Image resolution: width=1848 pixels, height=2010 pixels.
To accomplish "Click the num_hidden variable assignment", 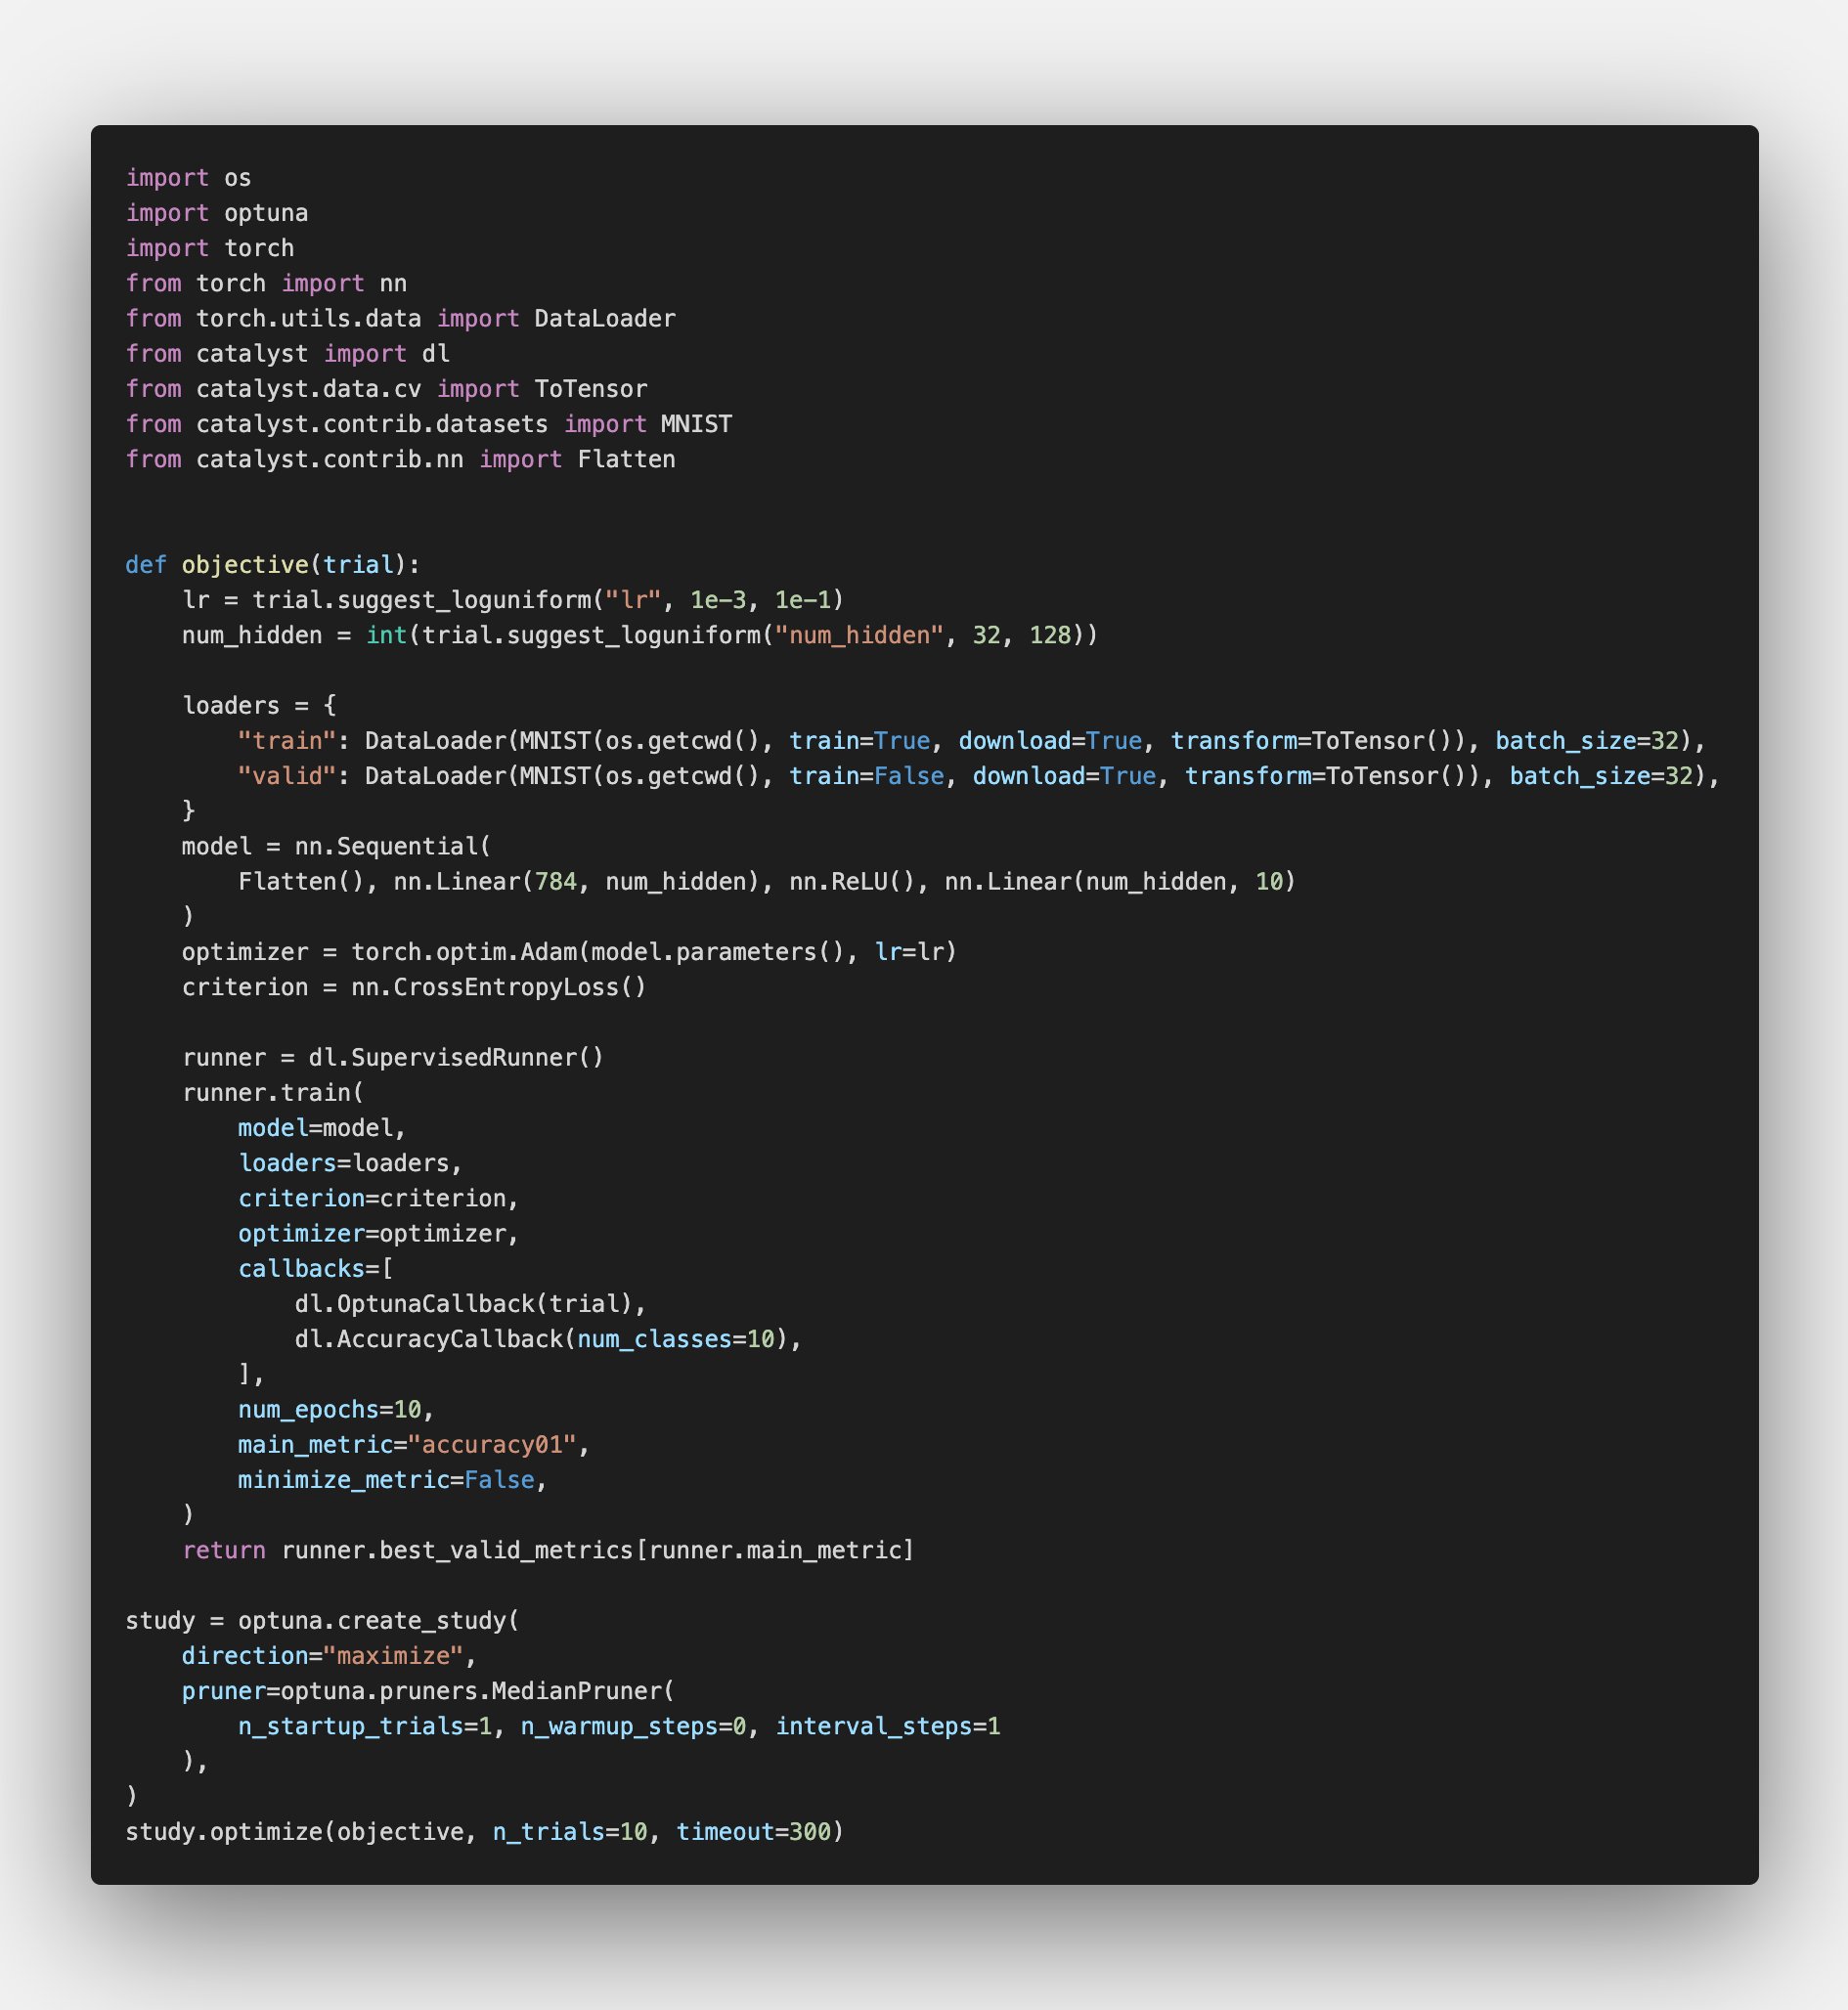I will (253, 634).
